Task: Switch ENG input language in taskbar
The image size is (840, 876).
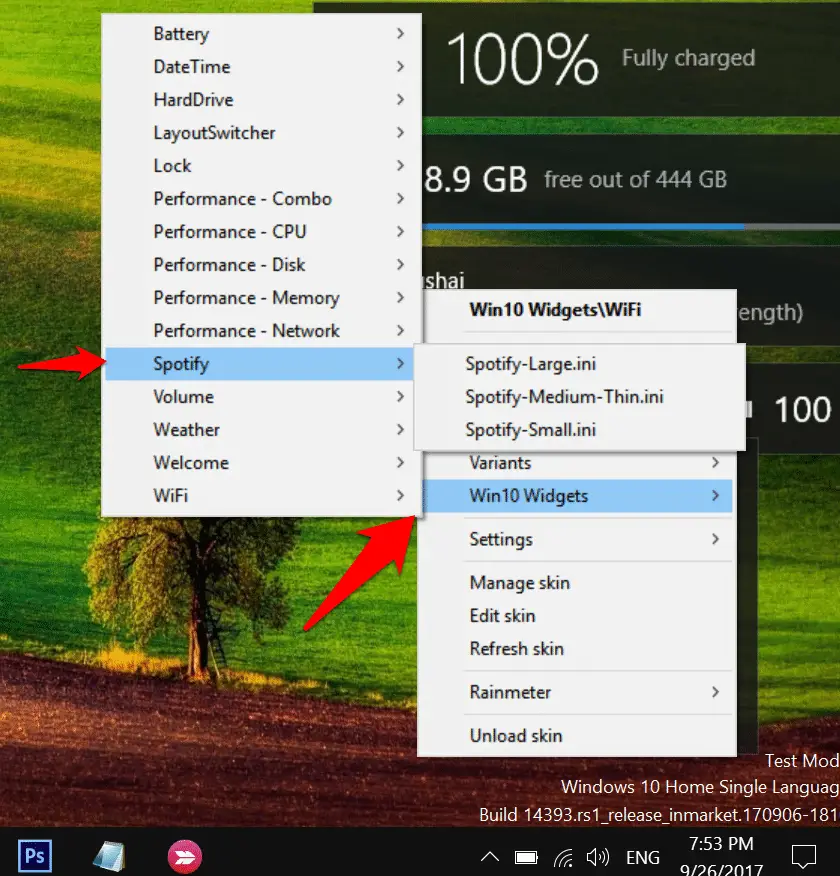Action: click(643, 857)
